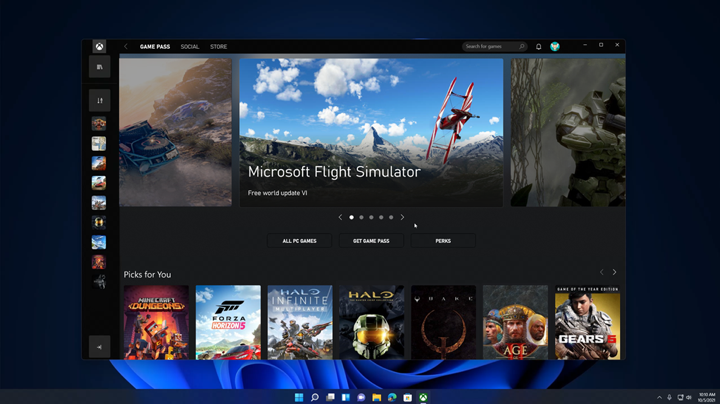720x404 pixels.
Task: Open Minecraft Dungeons game tile
Action: [x=156, y=322]
